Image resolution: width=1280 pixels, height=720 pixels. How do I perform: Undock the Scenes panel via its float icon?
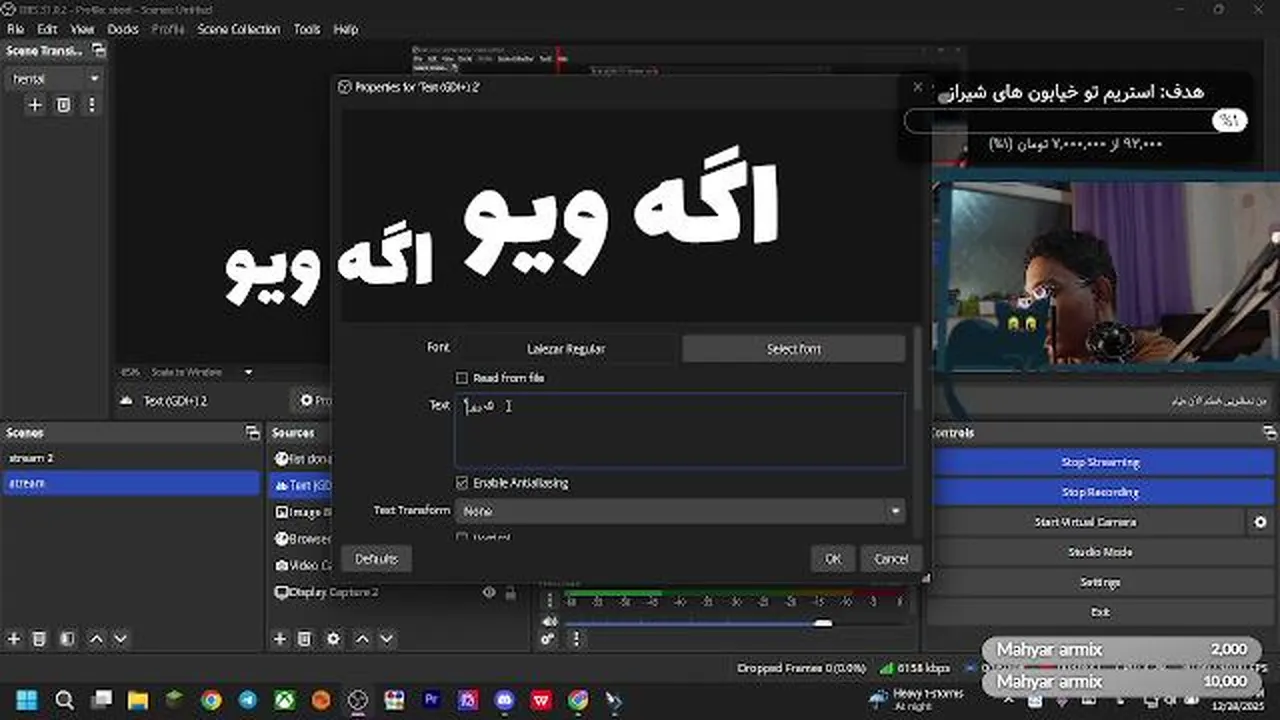(x=252, y=433)
